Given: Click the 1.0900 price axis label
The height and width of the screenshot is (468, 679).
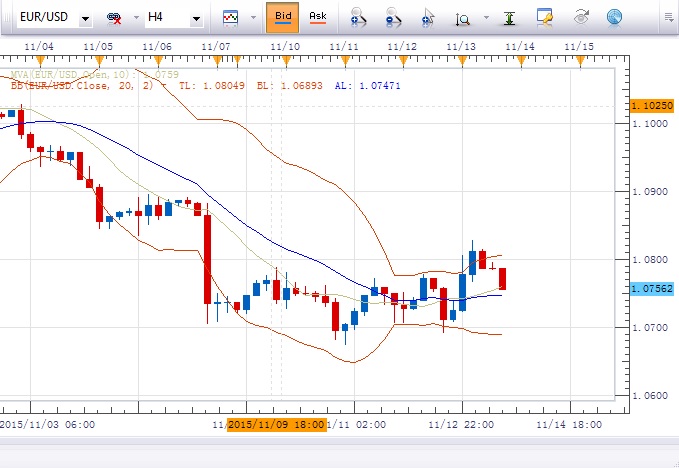Looking at the screenshot, I should pos(650,192).
